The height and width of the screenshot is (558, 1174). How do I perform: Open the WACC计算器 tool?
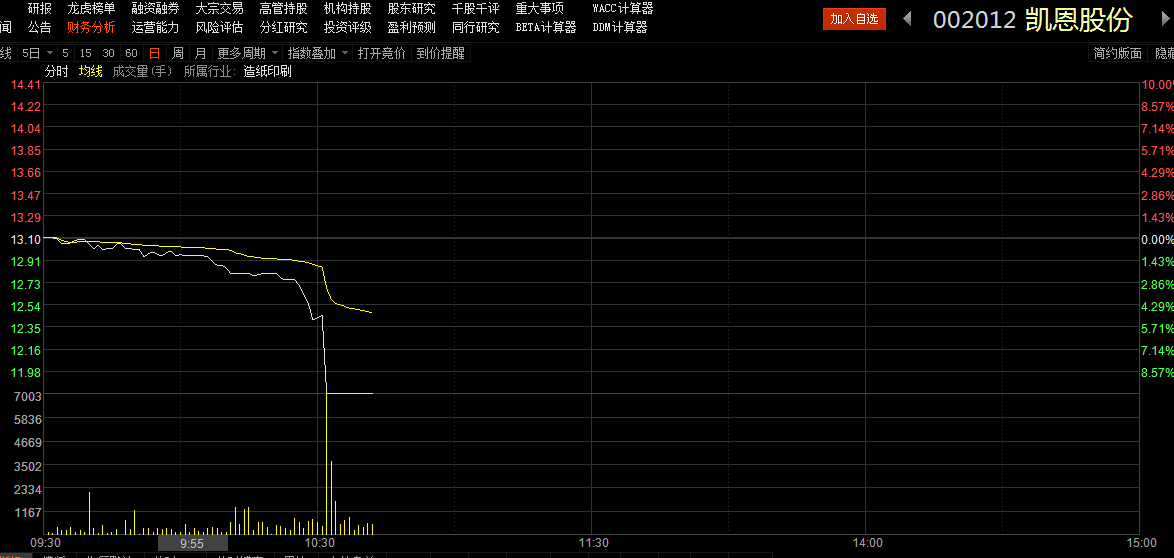pos(622,8)
